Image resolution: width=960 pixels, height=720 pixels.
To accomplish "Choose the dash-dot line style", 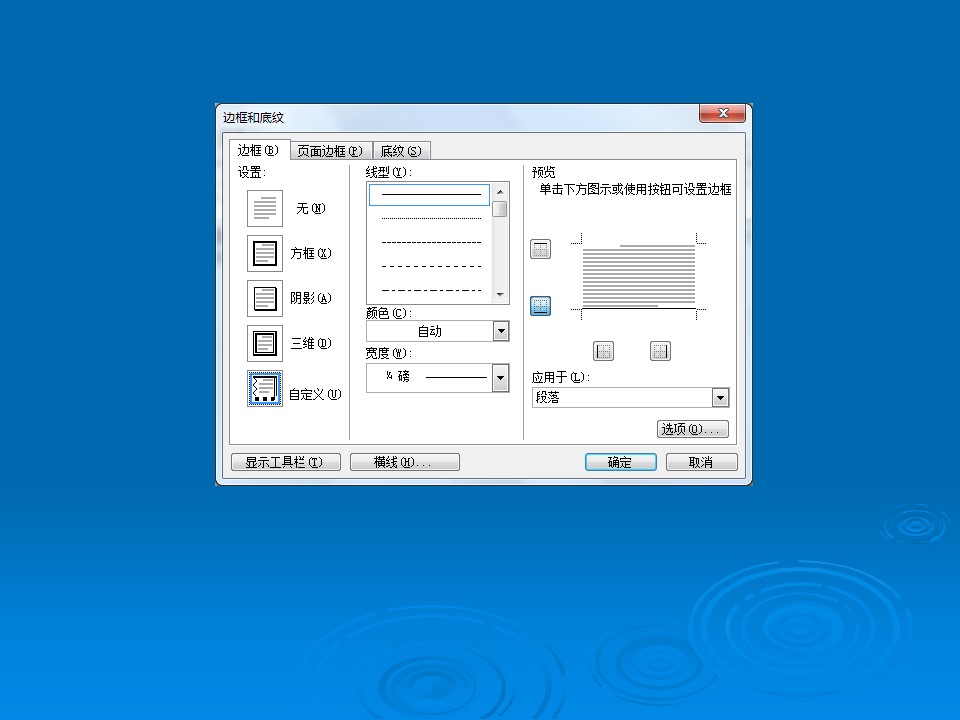I will point(430,290).
